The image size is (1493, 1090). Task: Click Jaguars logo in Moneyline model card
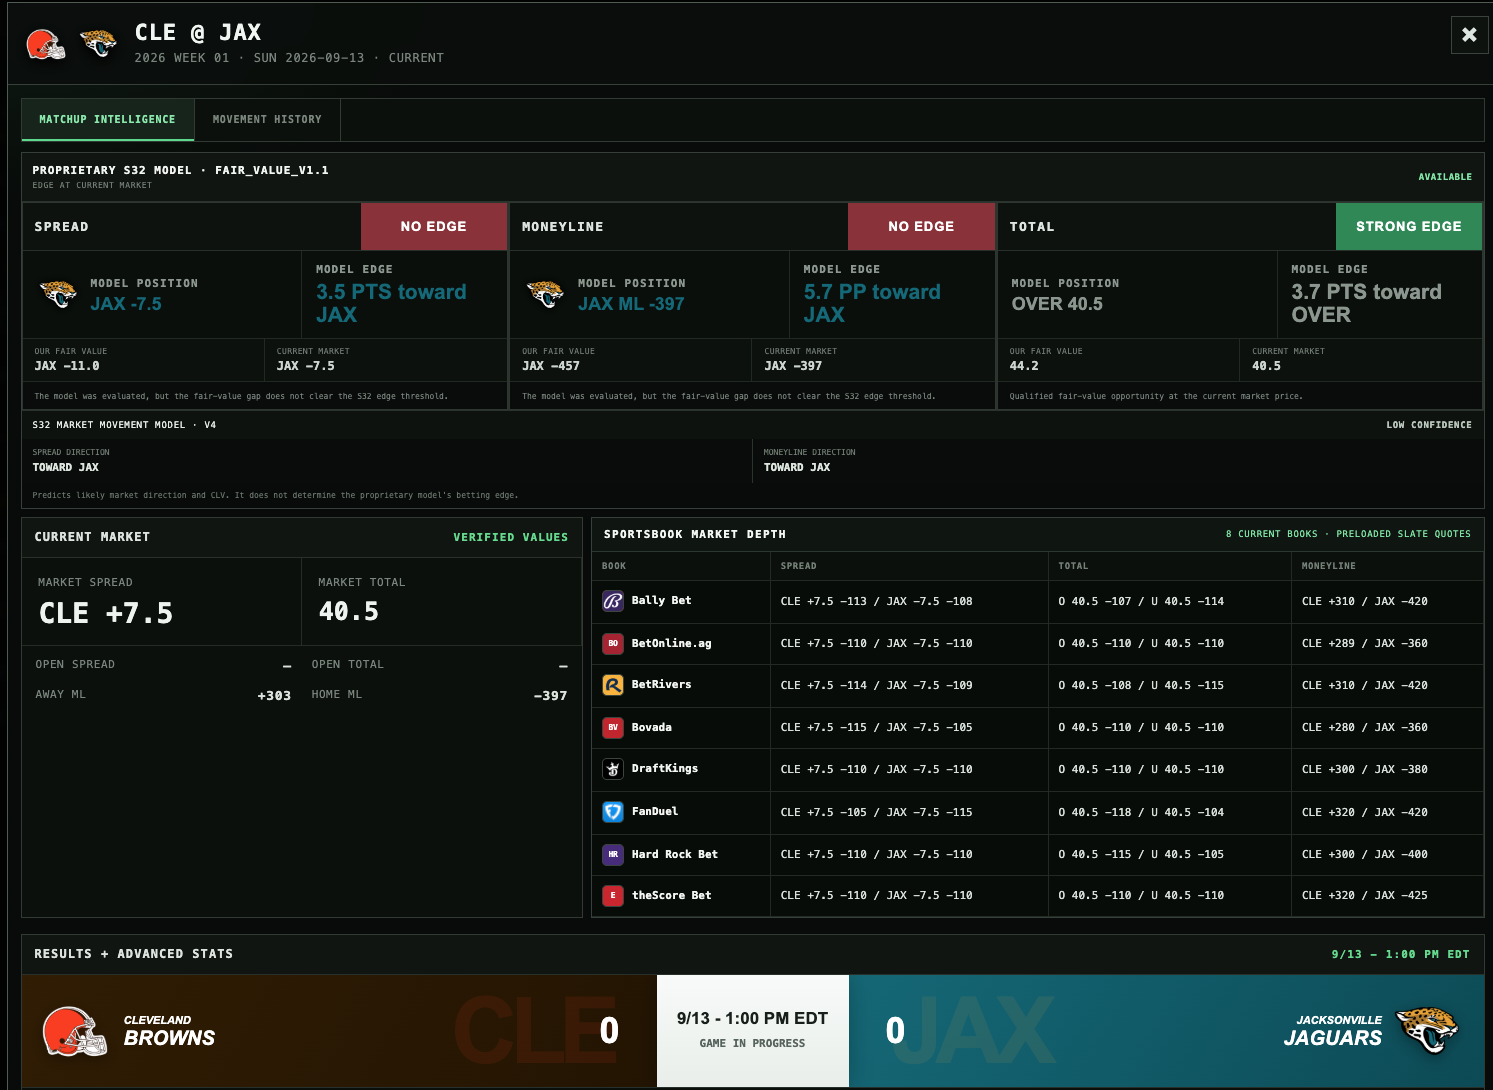545,294
